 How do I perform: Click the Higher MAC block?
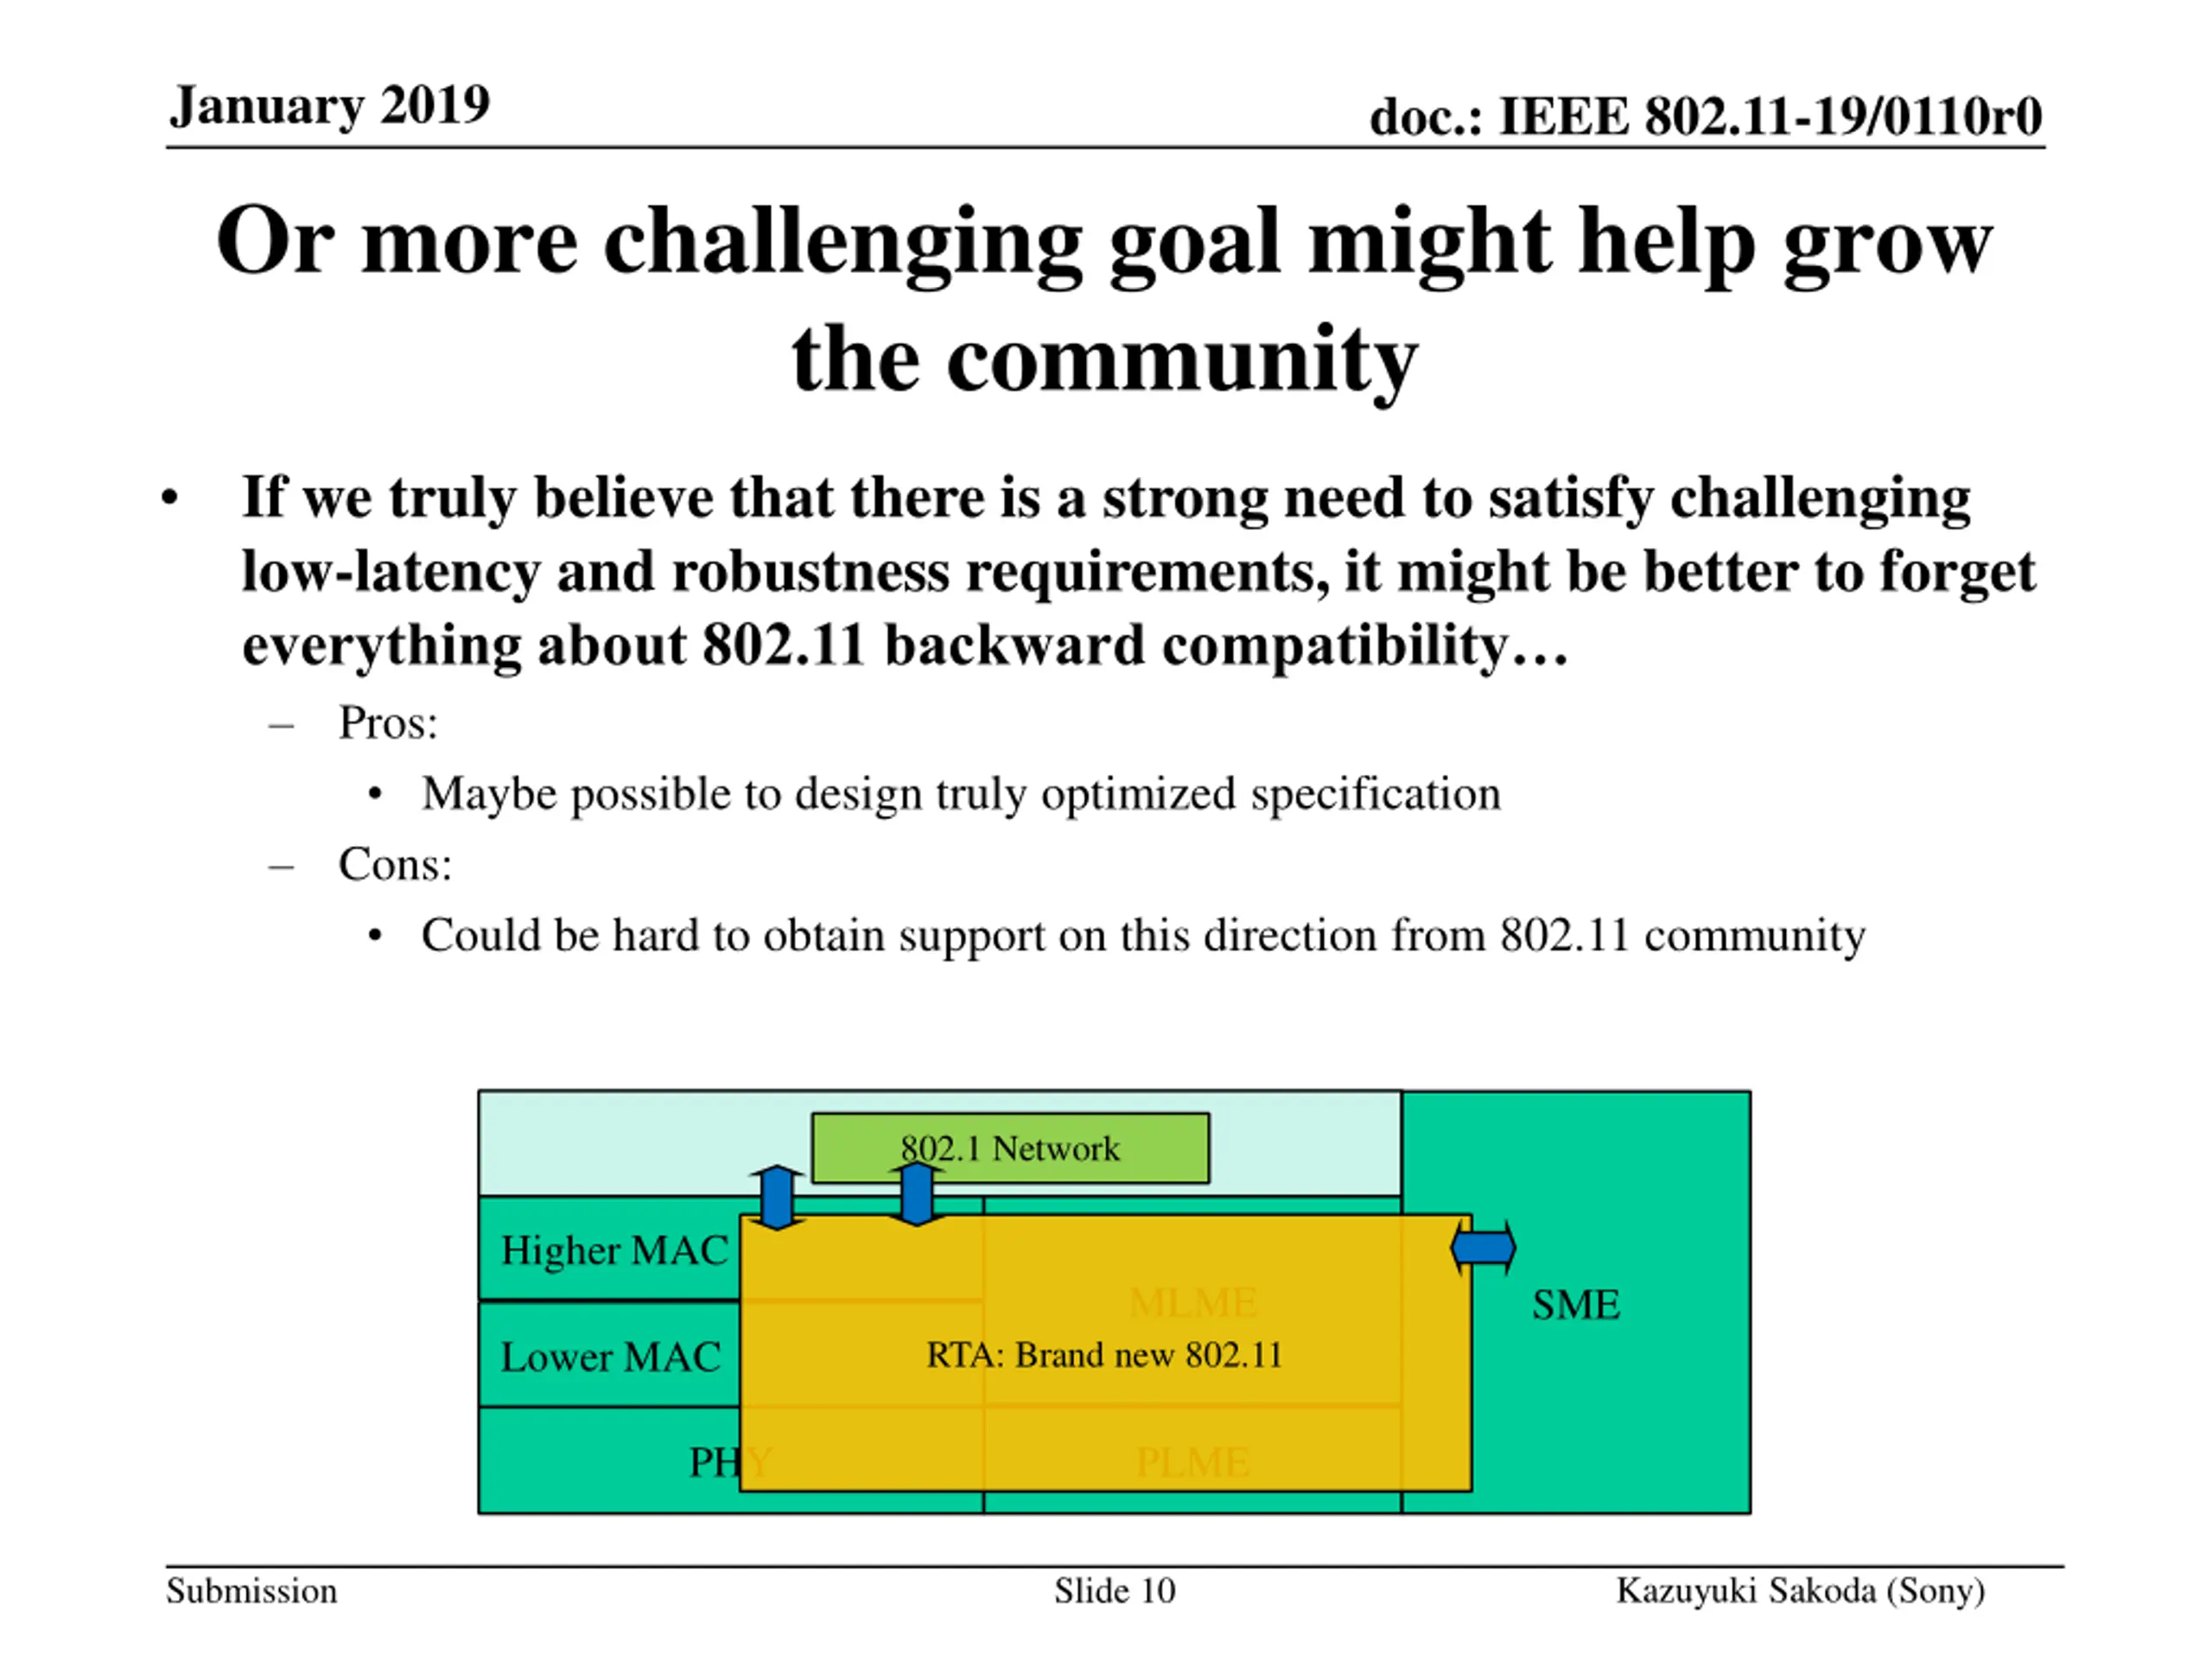click(x=610, y=1250)
